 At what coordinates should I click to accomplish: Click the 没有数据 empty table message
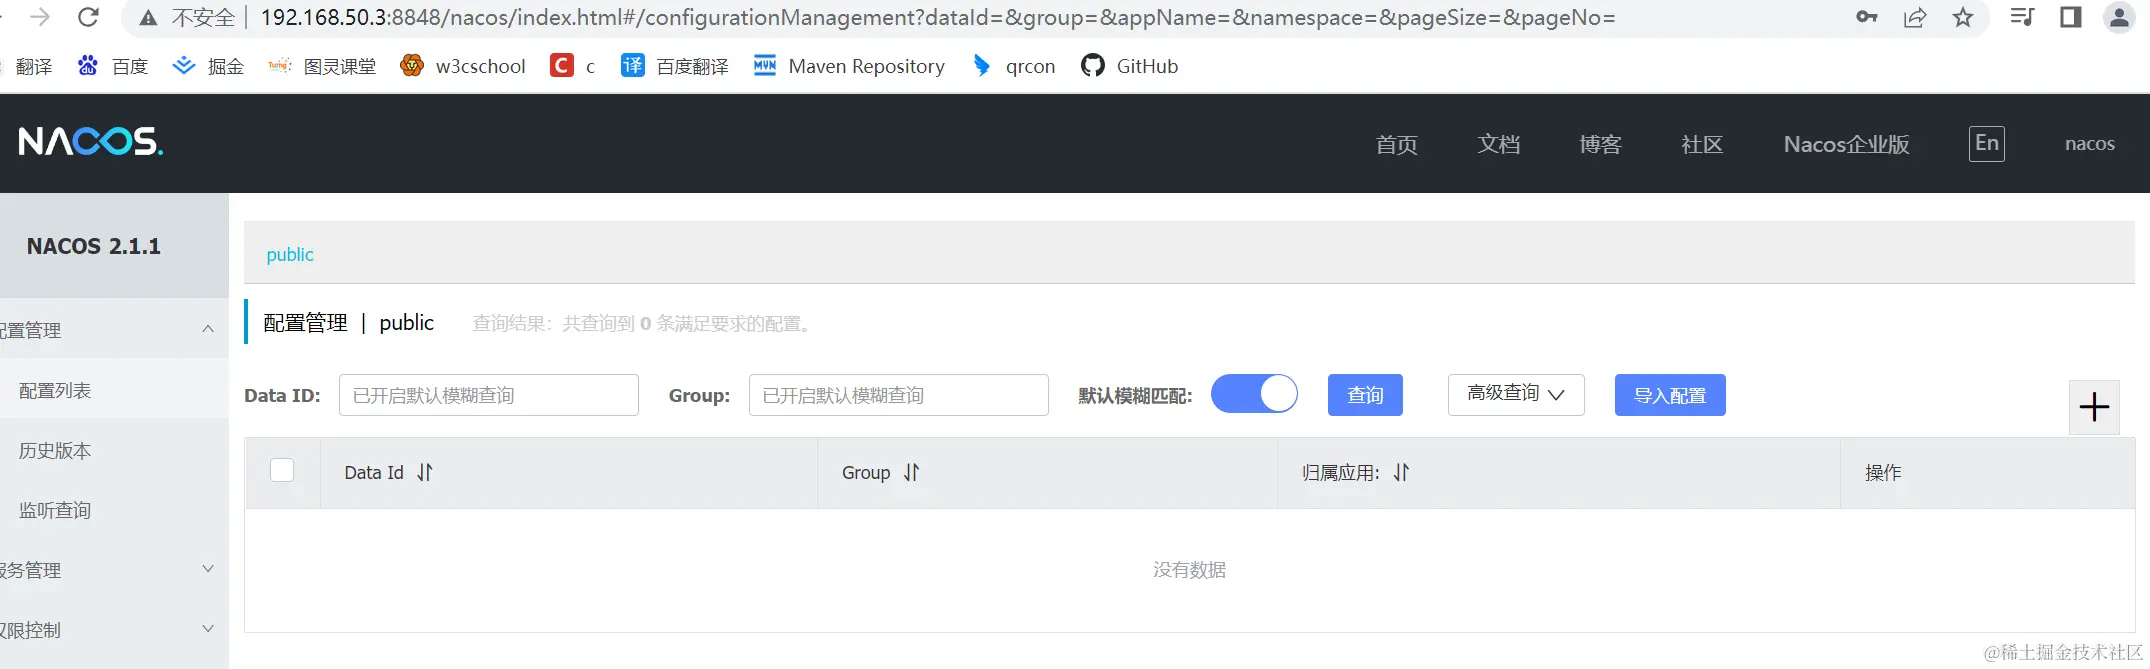point(1189,569)
